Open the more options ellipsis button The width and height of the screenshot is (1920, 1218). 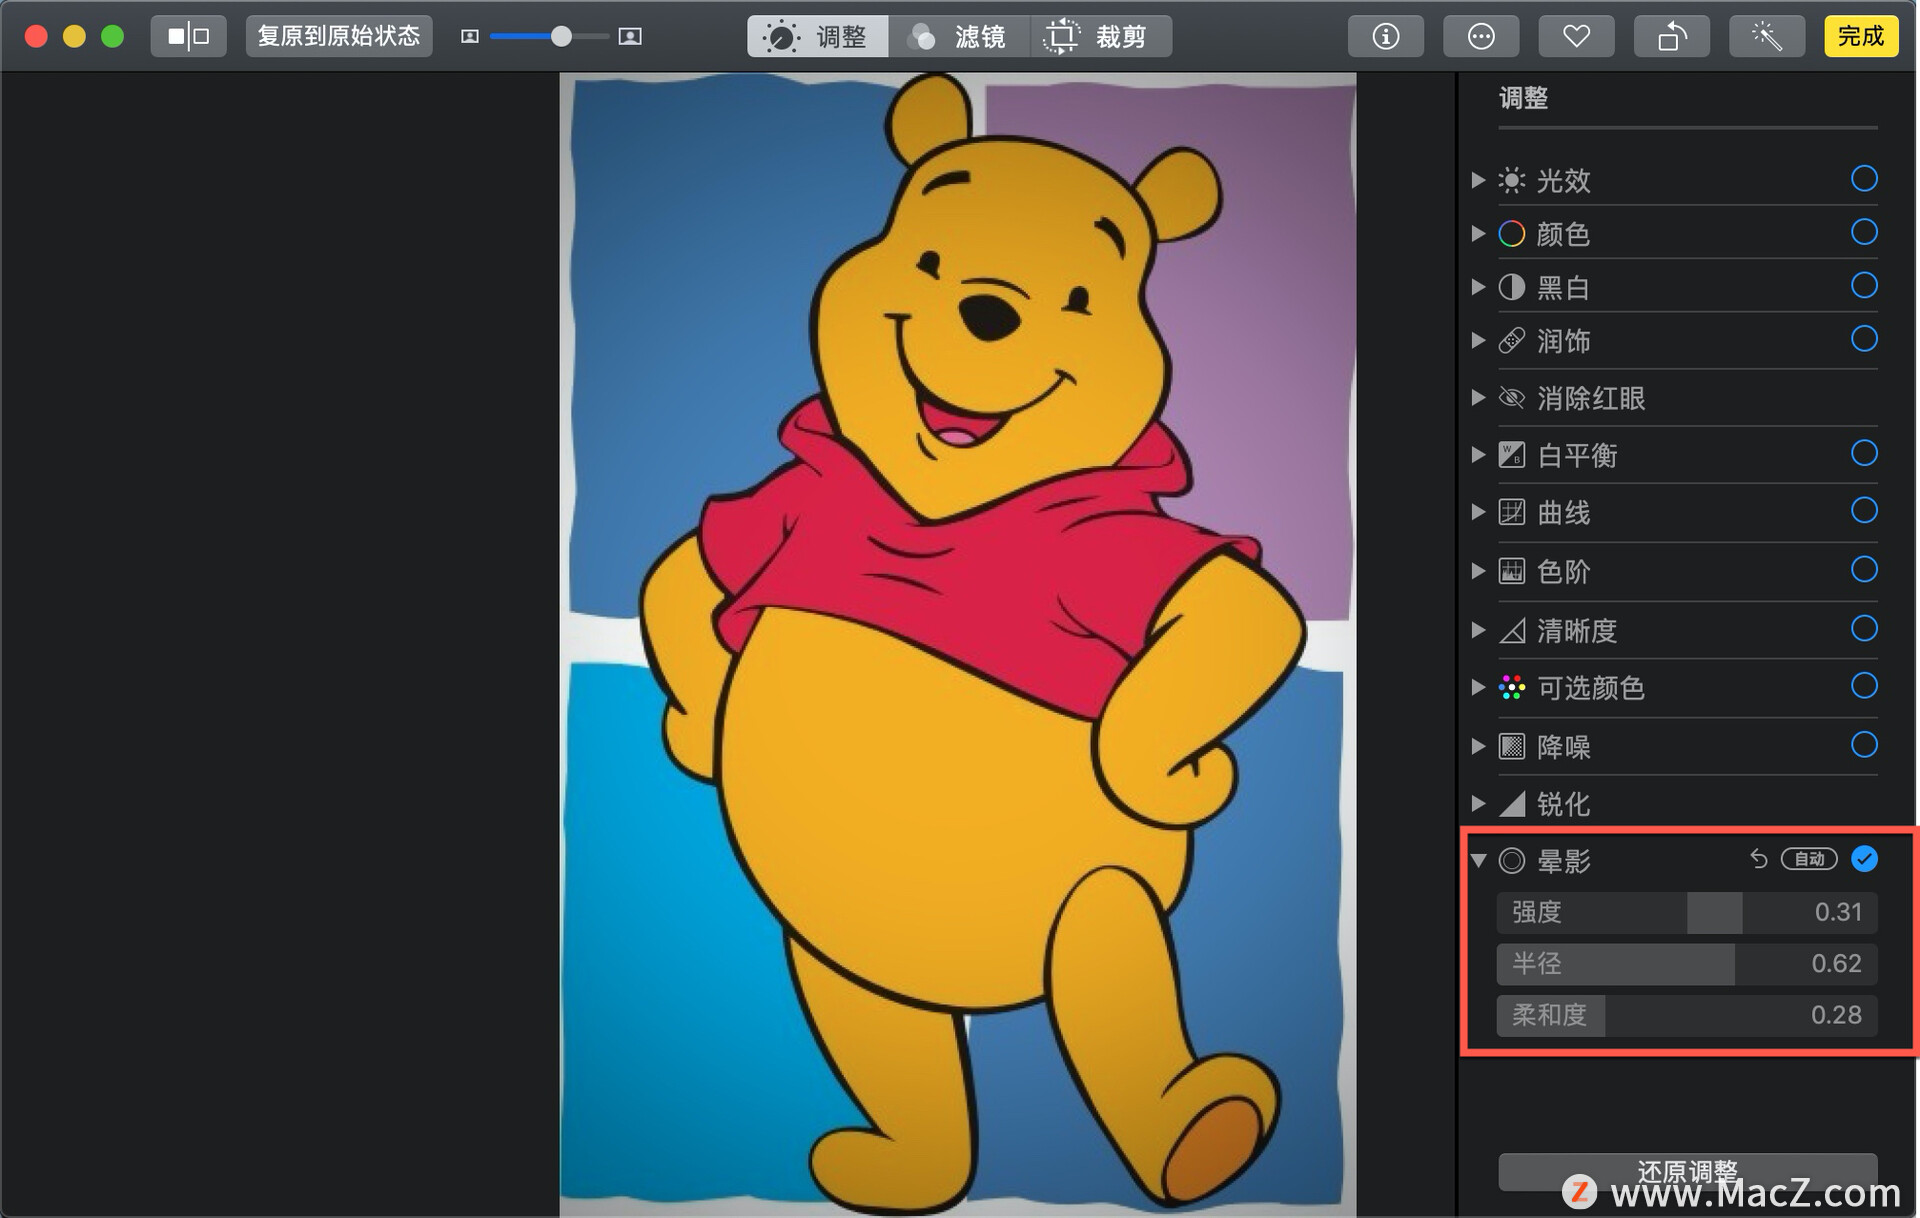[1481, 36]
